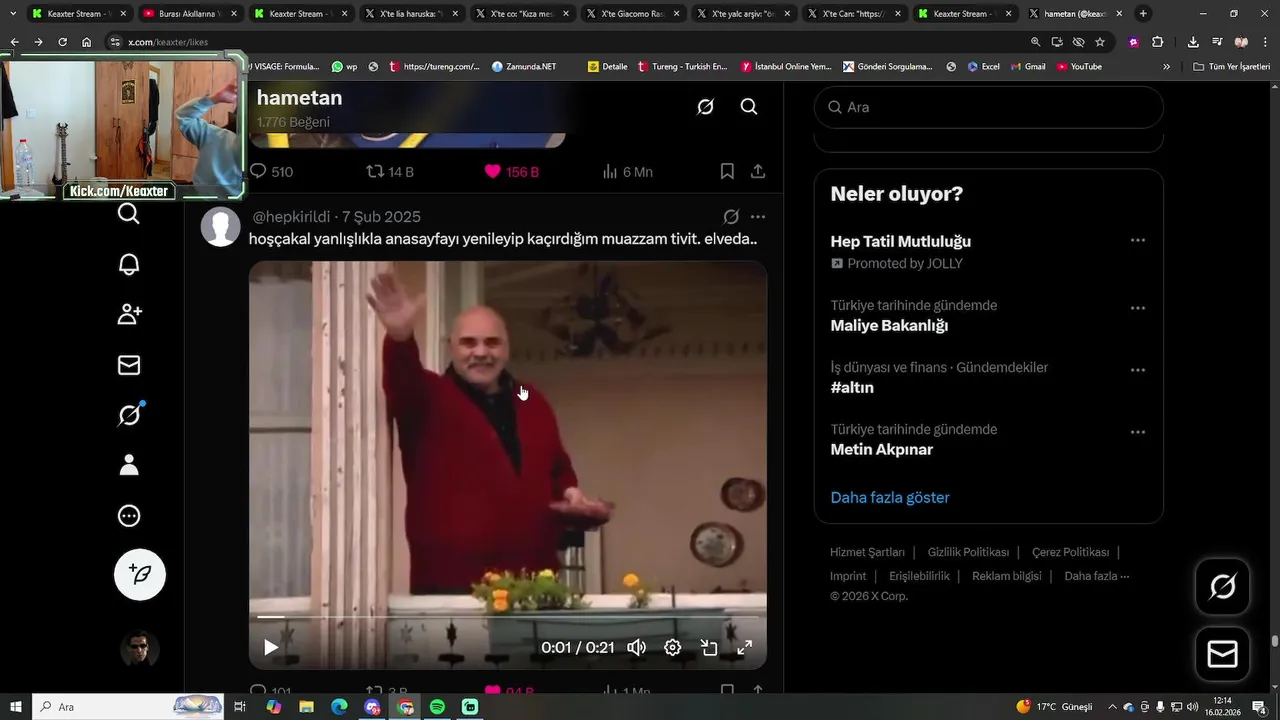Open YouTube bookmark in bookmarks bar
Viewport: 1280px width, 720px height.
pos(1079,66)
